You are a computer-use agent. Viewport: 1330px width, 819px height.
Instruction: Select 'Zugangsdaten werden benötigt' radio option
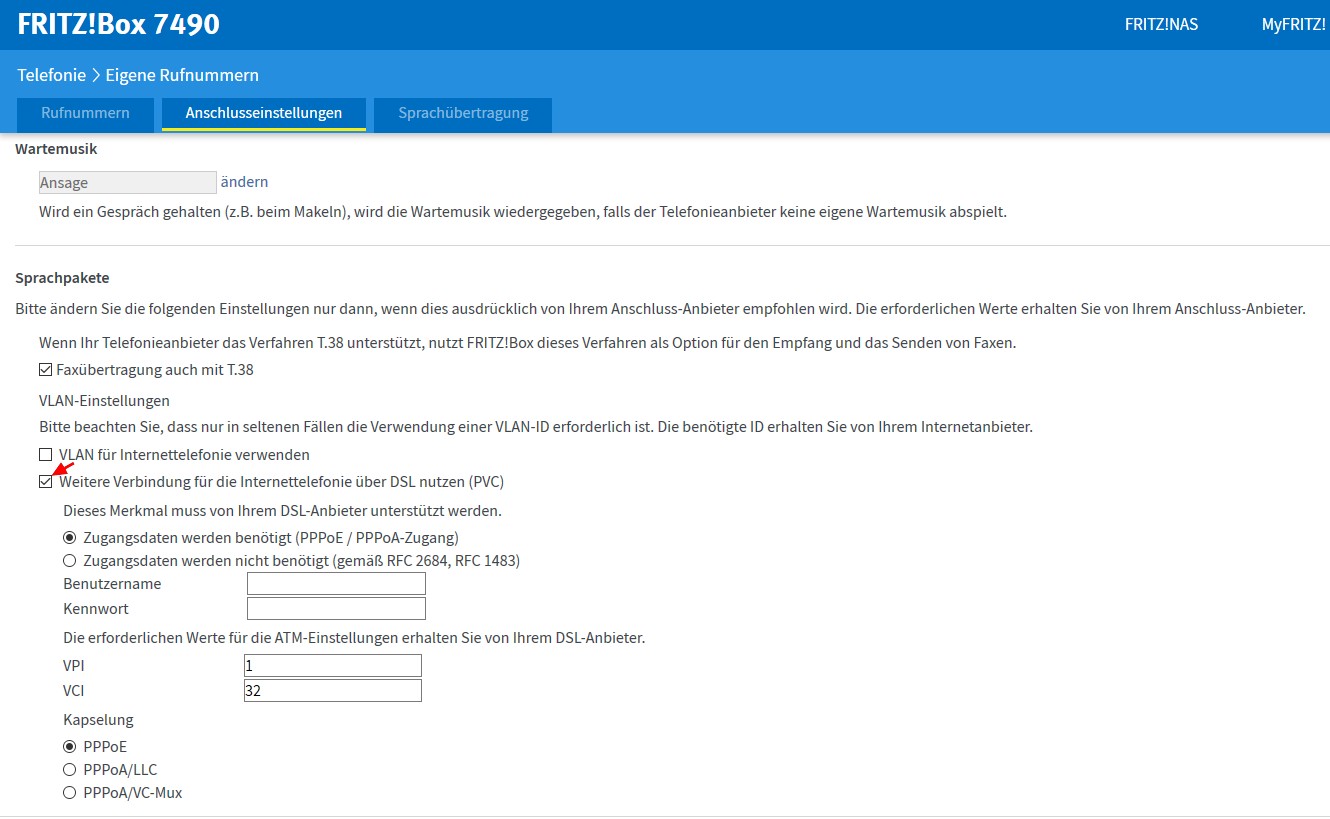point(70,538)
